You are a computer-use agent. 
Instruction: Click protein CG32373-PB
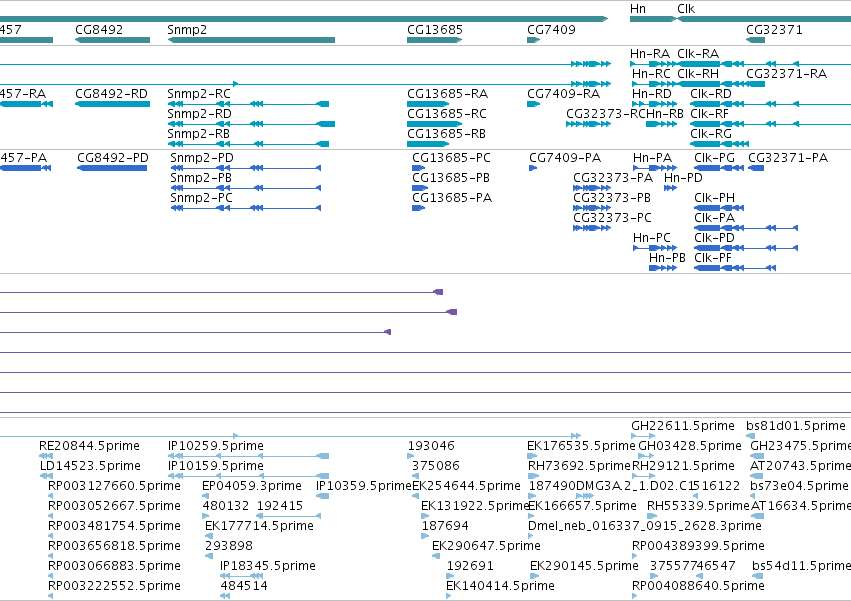tap(612, 198)
